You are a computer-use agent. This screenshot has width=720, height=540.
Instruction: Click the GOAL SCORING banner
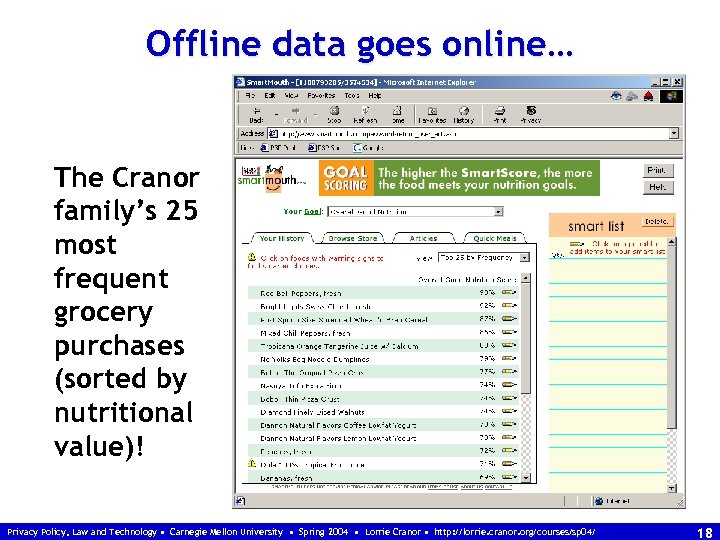click(x=459, y=178)
